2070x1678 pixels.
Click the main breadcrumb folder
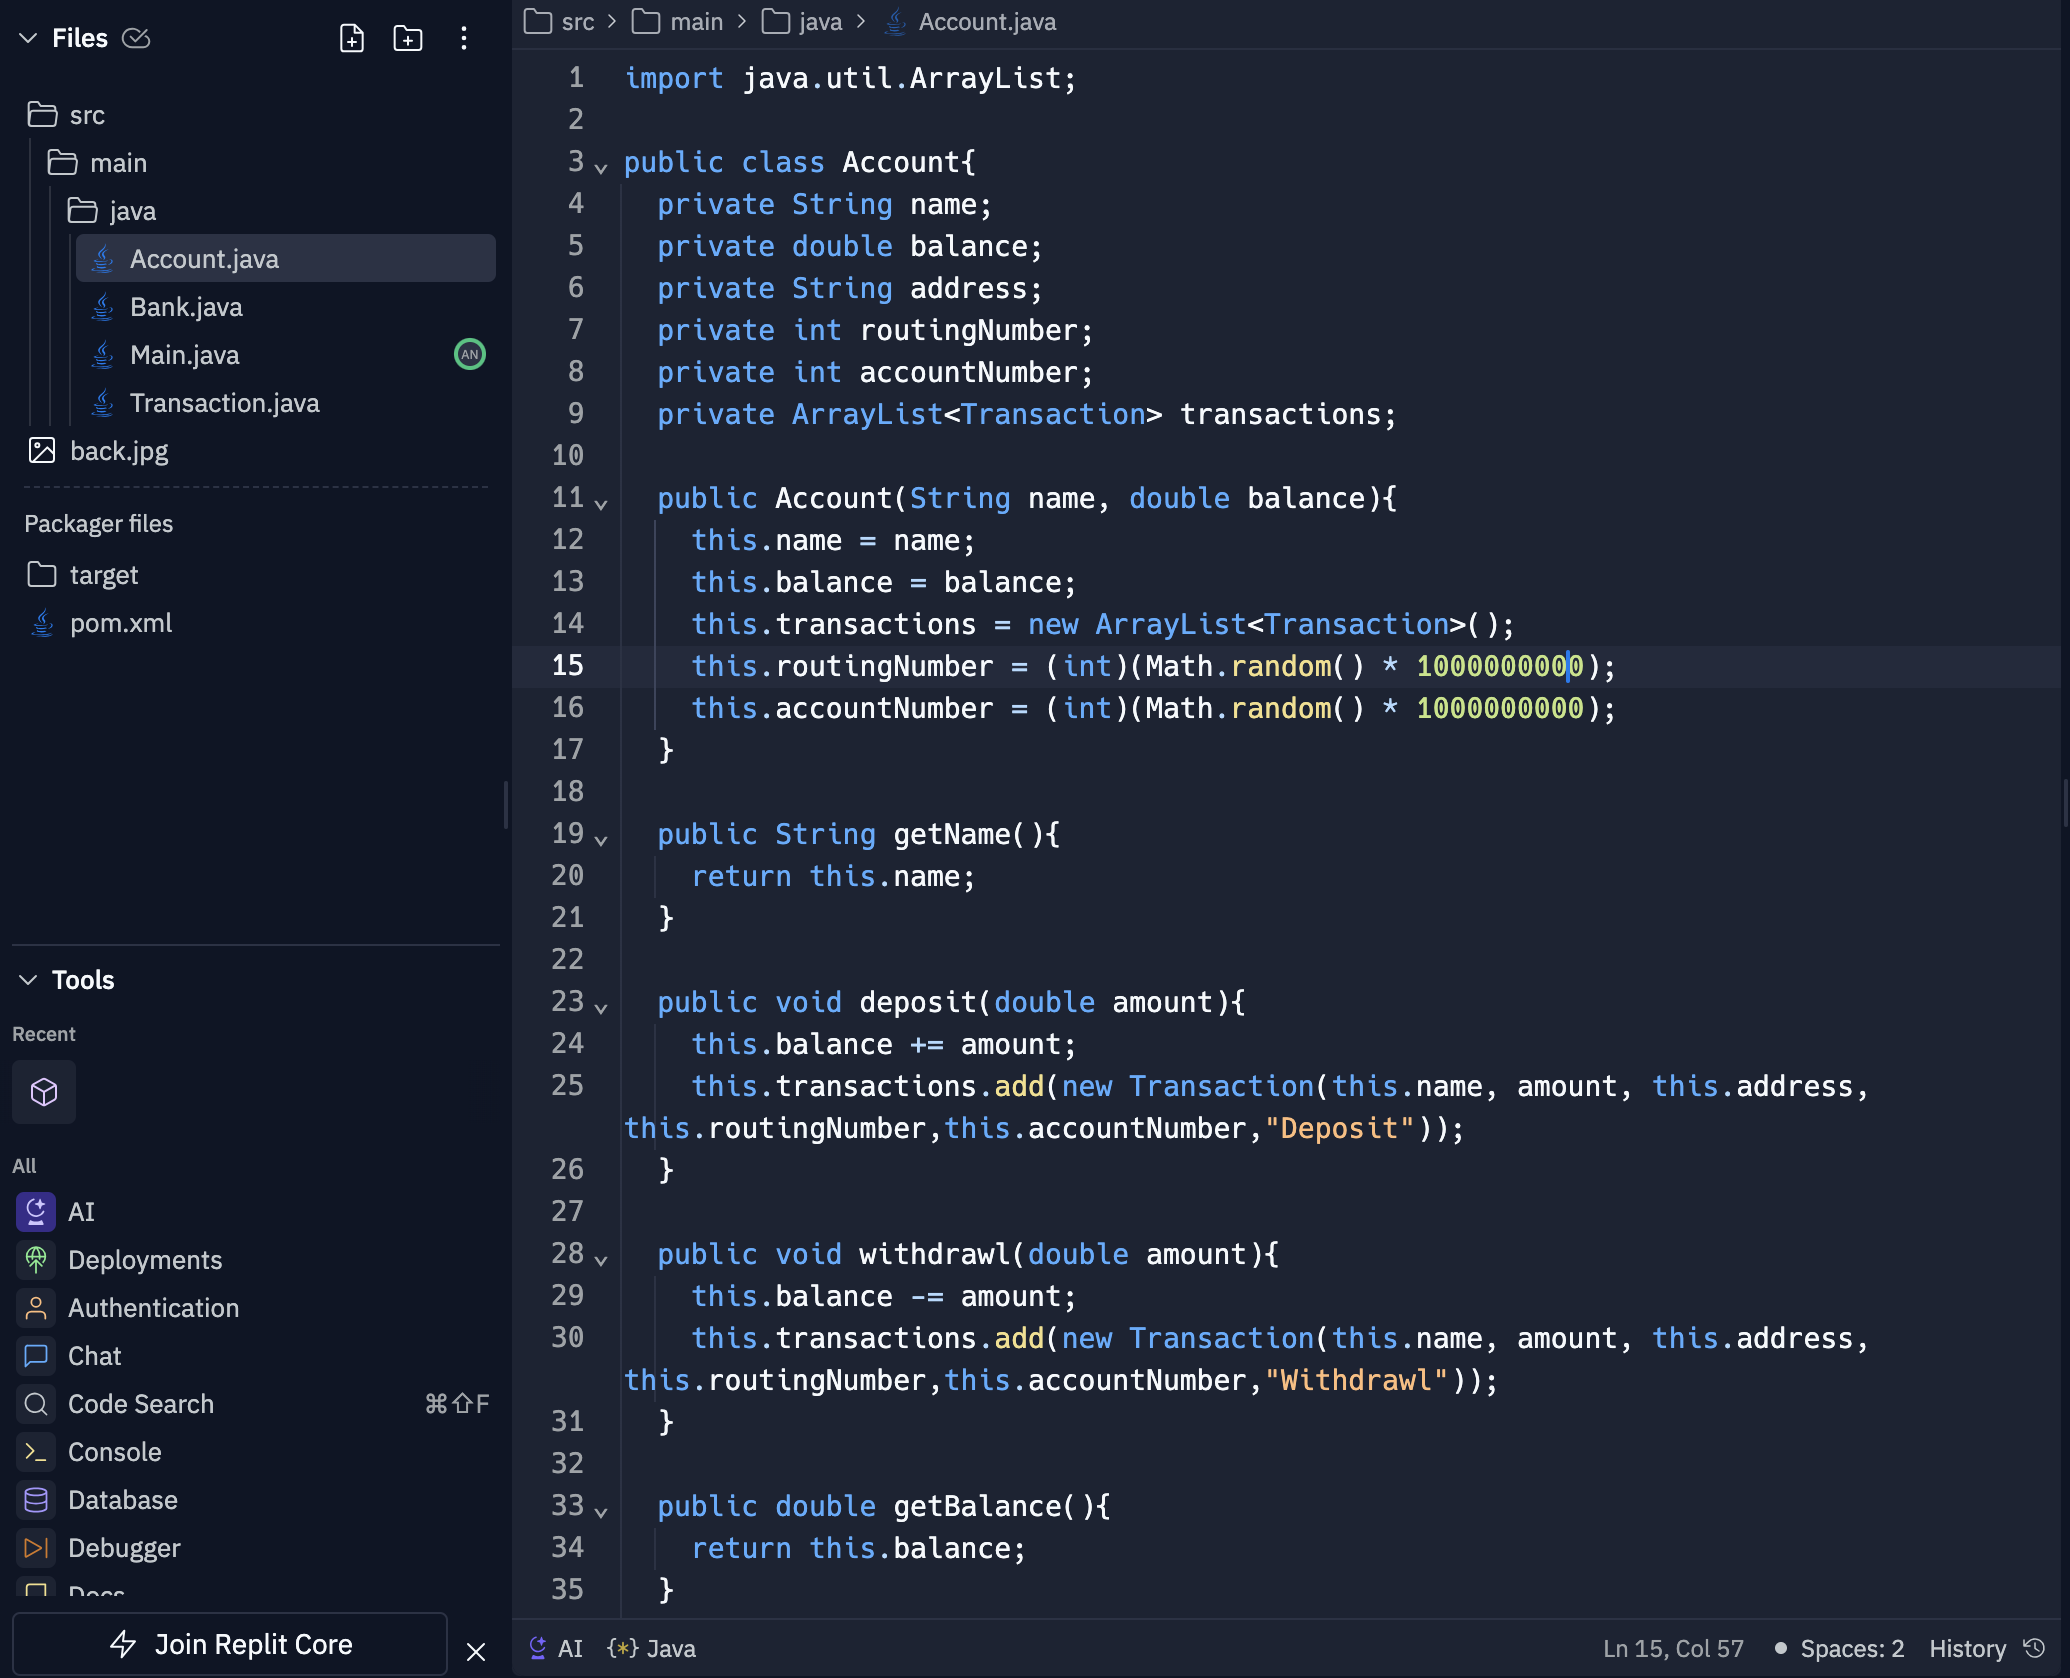(696, 22)
